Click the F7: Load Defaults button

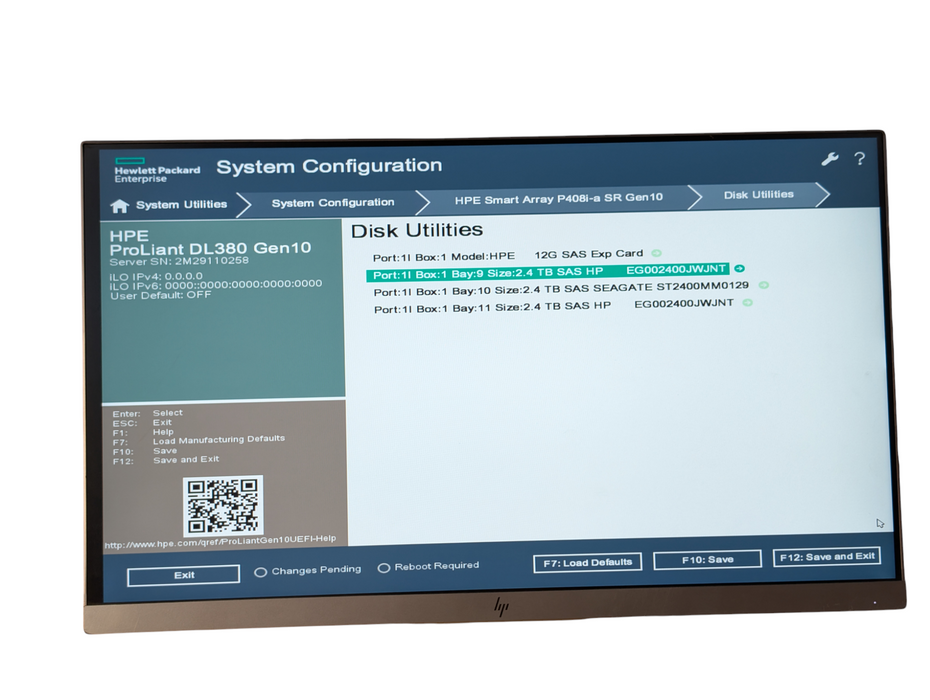(x=588, y=562)
